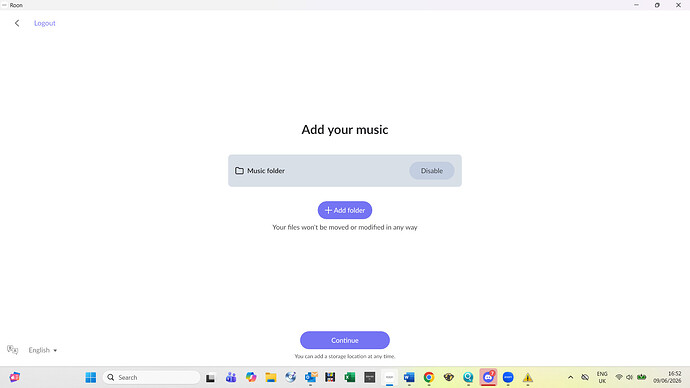Screen dimensions: 690x388
Task: Click the yellow warning triangle taskbar icon
Action: click(x=528, y=377)
